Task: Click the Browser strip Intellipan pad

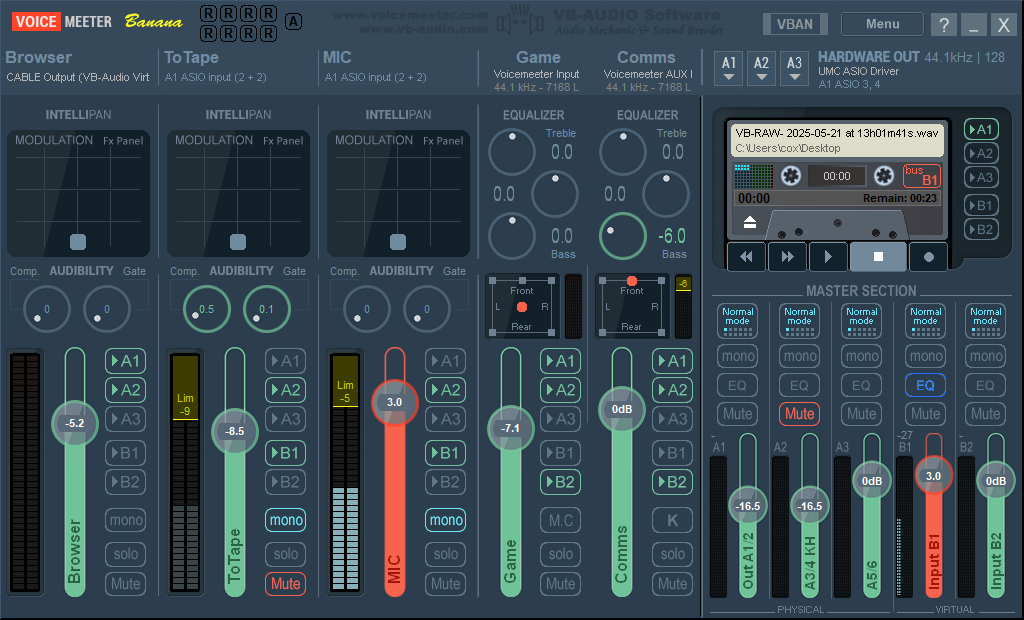Action: pyautogui.click(x=78, y=193)
